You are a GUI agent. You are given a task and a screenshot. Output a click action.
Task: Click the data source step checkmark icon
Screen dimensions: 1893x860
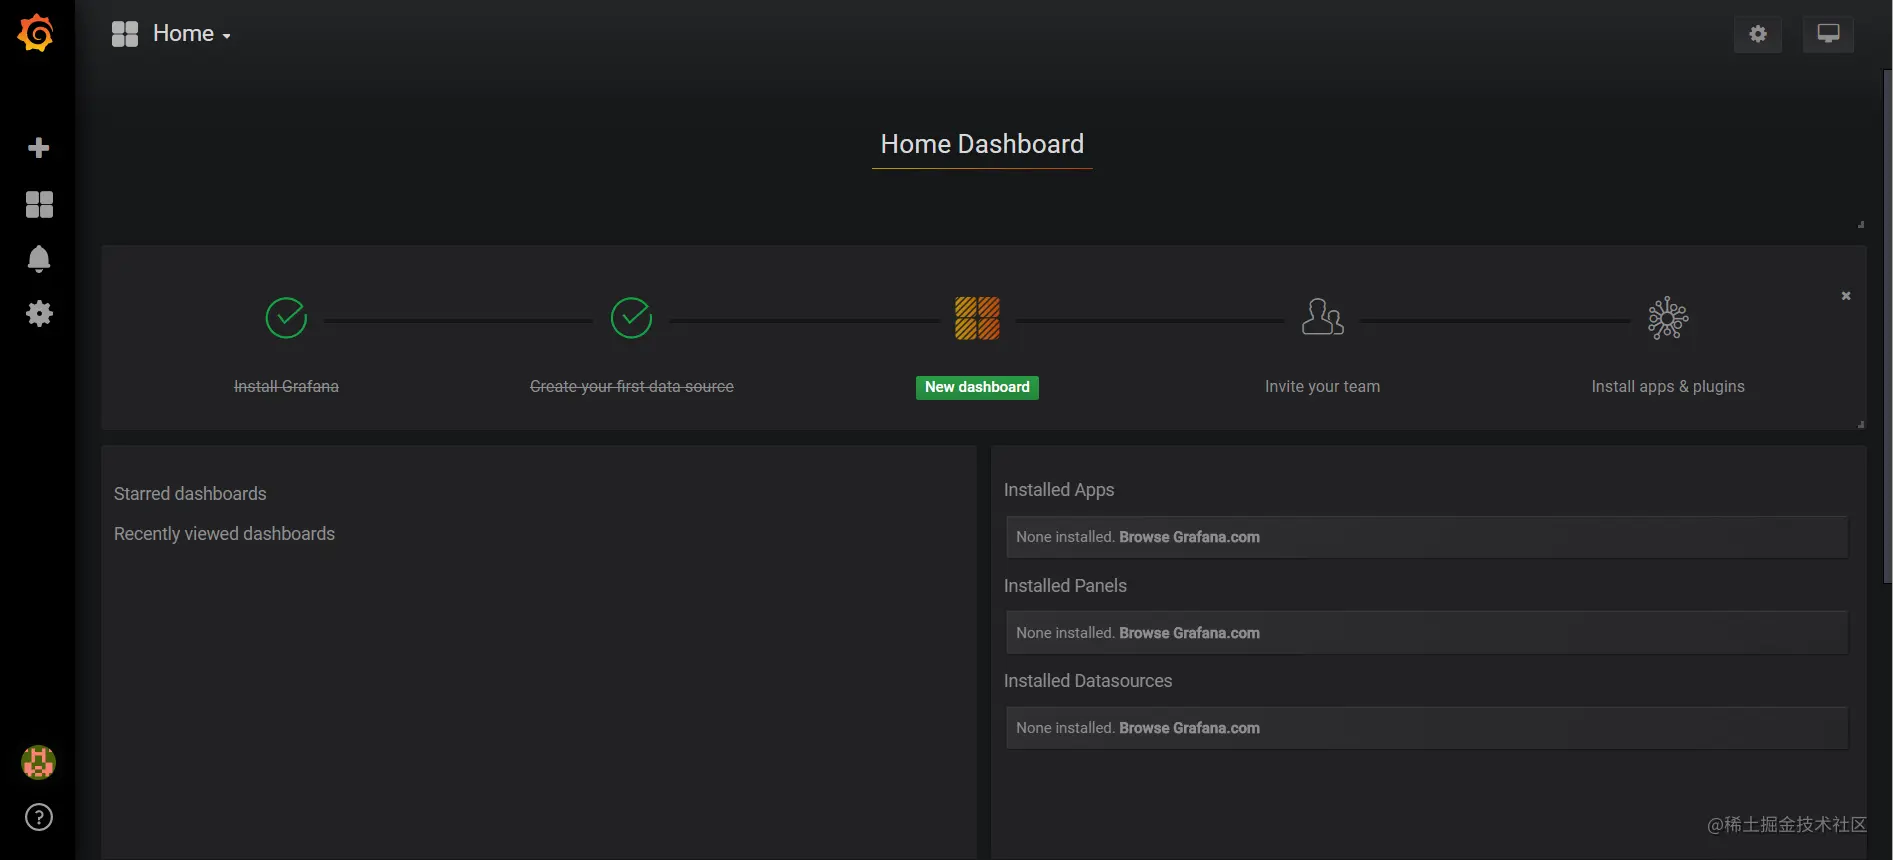click(631, 318)
